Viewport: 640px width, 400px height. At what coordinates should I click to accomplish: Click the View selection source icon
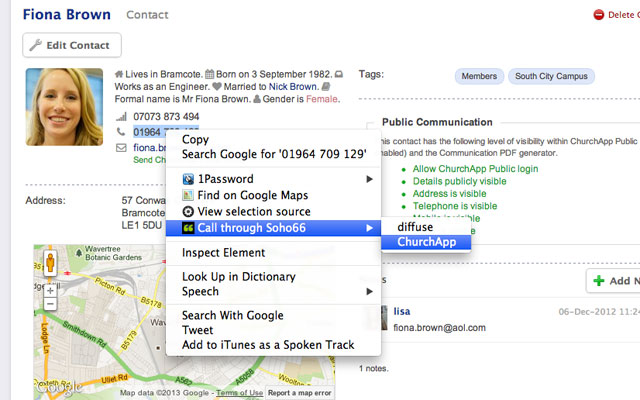tap(187, 212)
